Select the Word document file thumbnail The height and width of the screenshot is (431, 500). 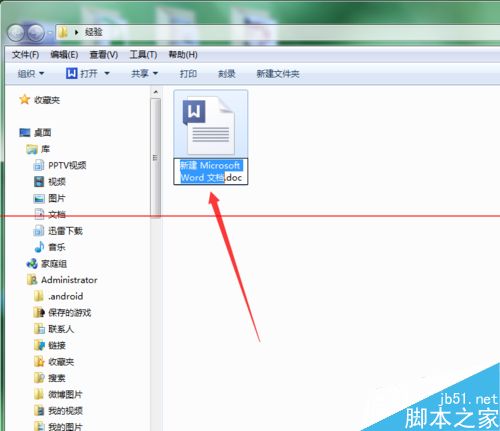pos(211,125)
